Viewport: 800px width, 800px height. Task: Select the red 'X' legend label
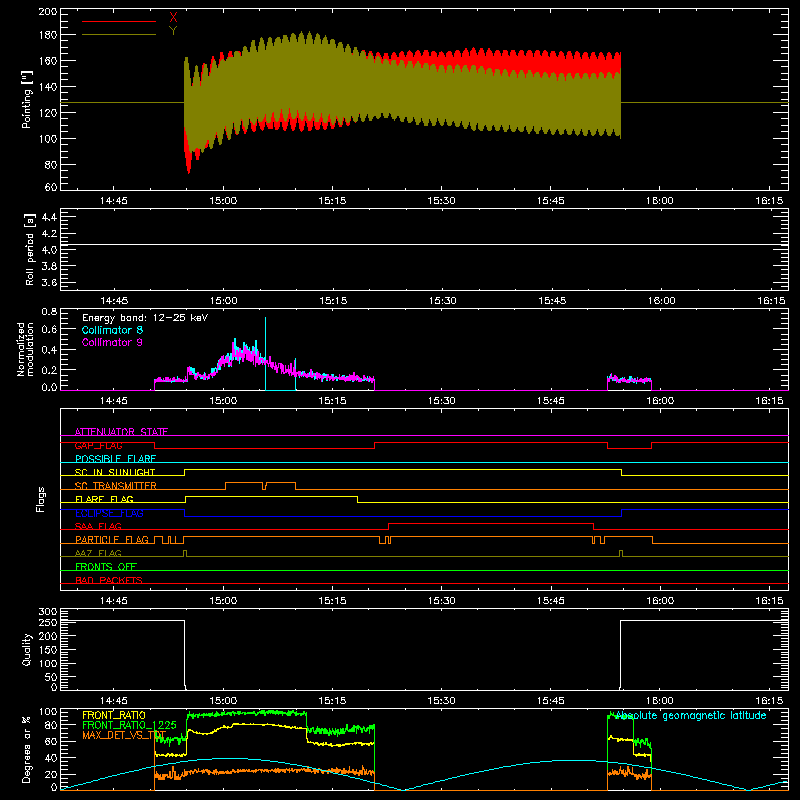click(173, 18)
